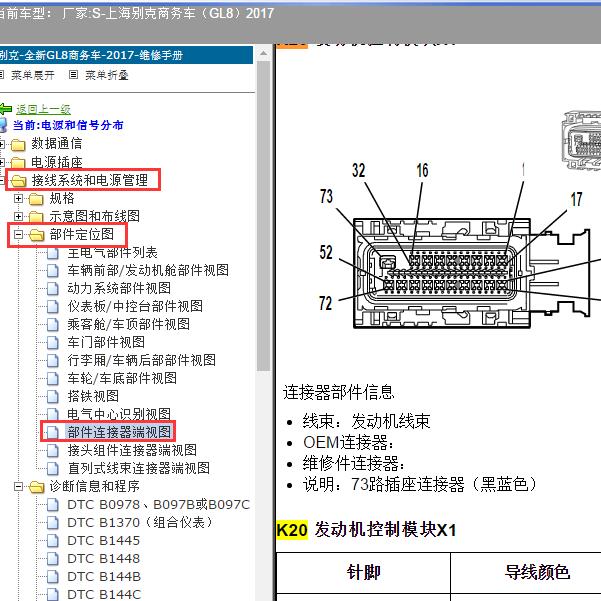Viewport: 601px width, 601px height.
Task: Click the 部件定位图 folder icon
Action: coord(36,235)
